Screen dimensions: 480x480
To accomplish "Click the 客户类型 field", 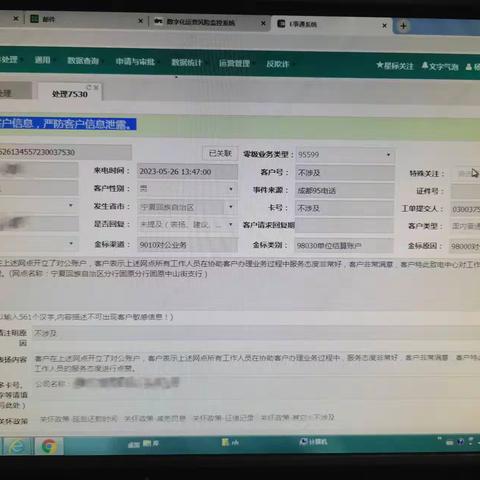I will coord(466,226).
